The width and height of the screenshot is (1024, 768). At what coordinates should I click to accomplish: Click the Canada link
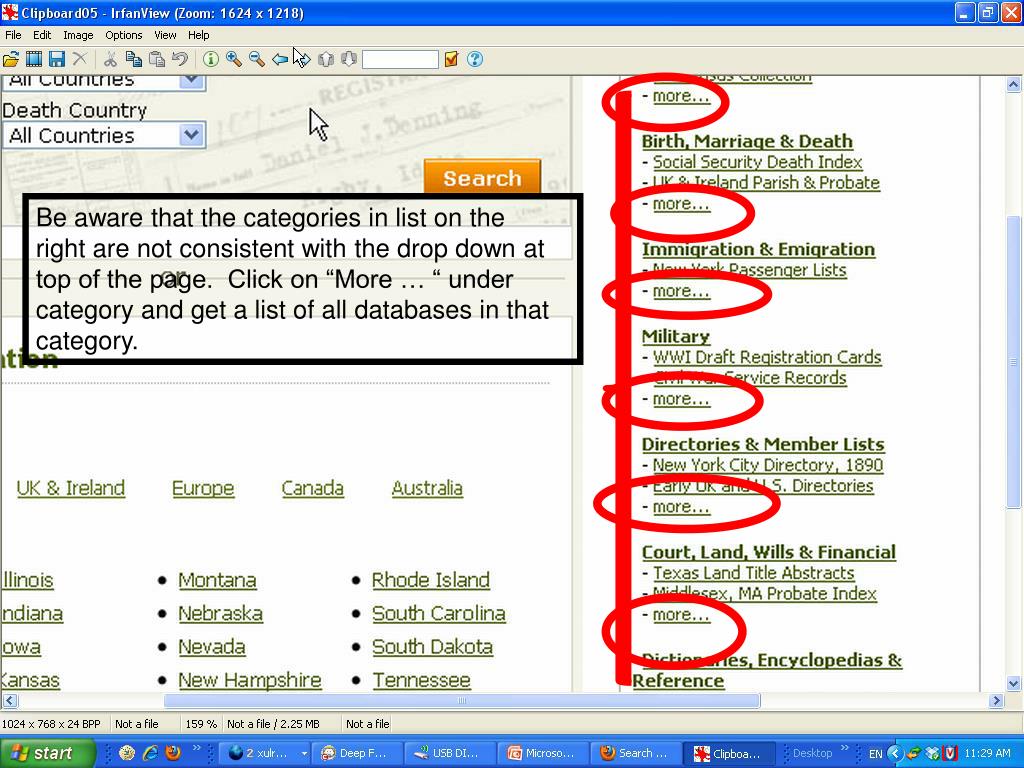click(313, 488)
